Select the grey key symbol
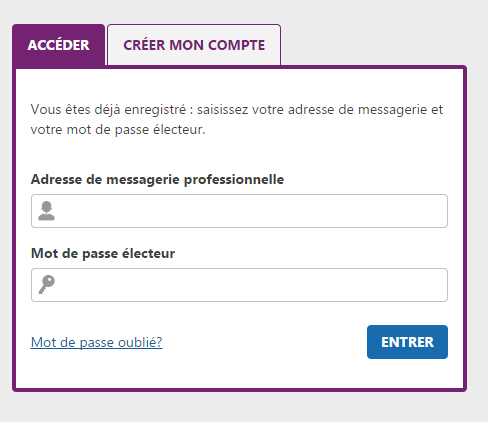The image size is (488, 422). coord(46,284)
